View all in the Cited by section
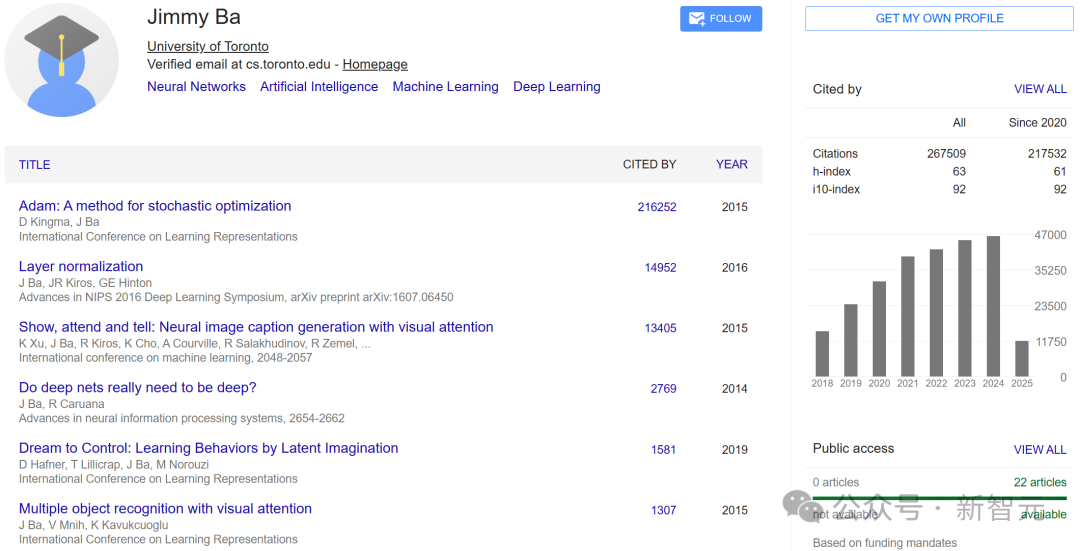1080x551 pixels. coord(1040,89)
